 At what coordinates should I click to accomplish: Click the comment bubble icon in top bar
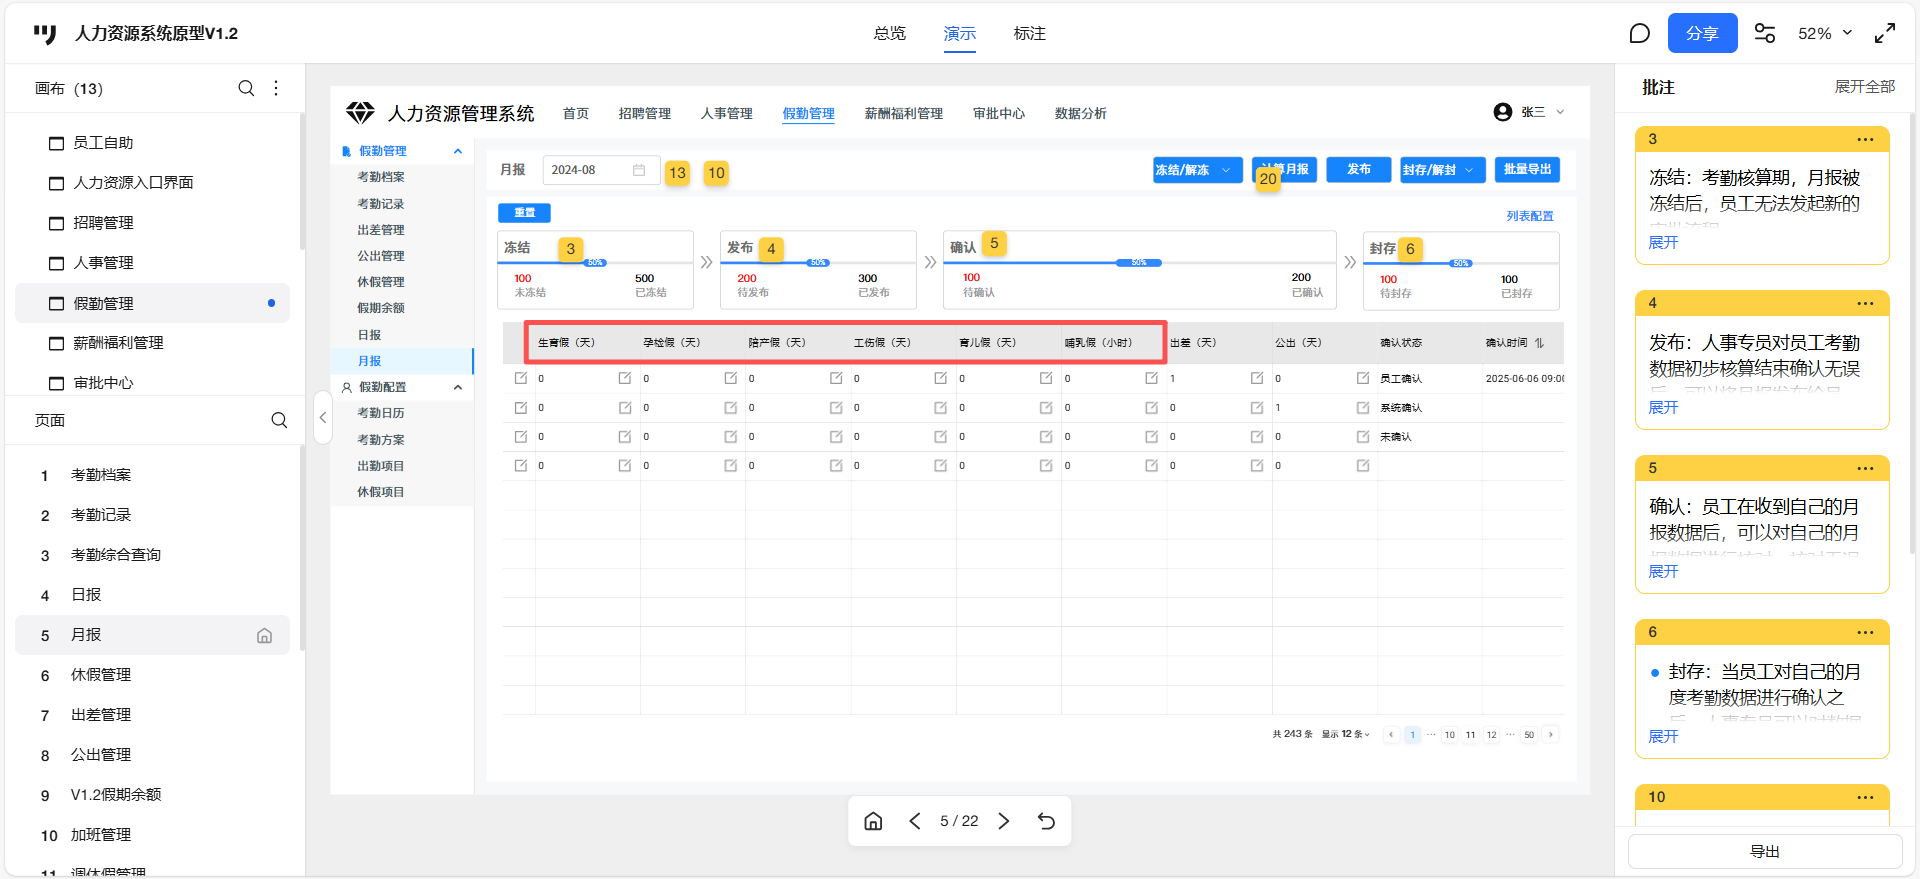[x=1639, y=34]
